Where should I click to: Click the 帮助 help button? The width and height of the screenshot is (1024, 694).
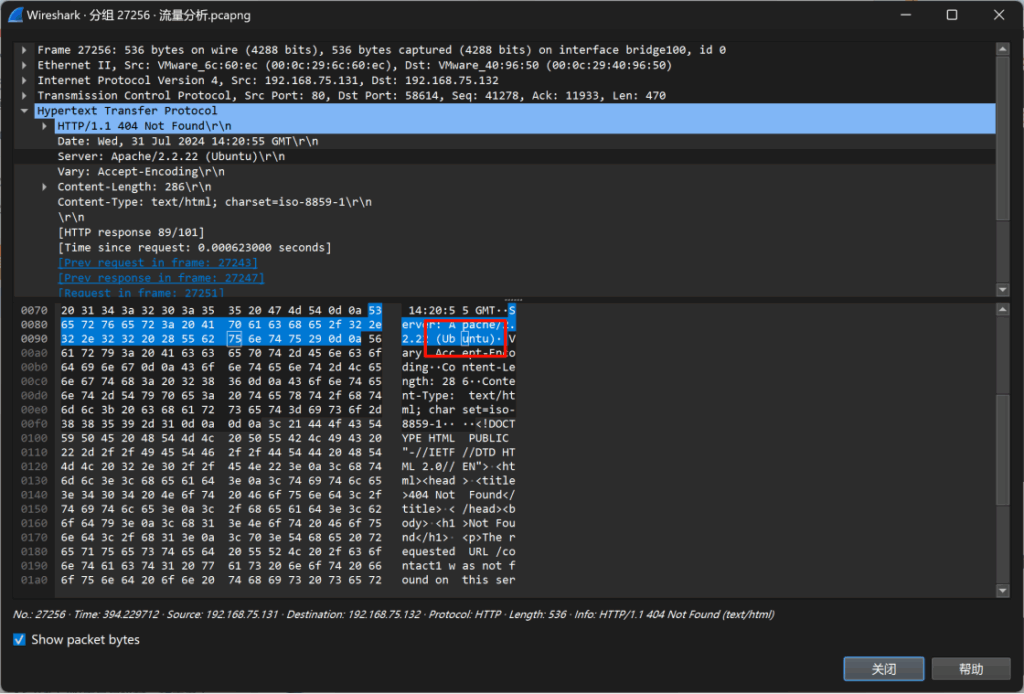coord(970,669)
